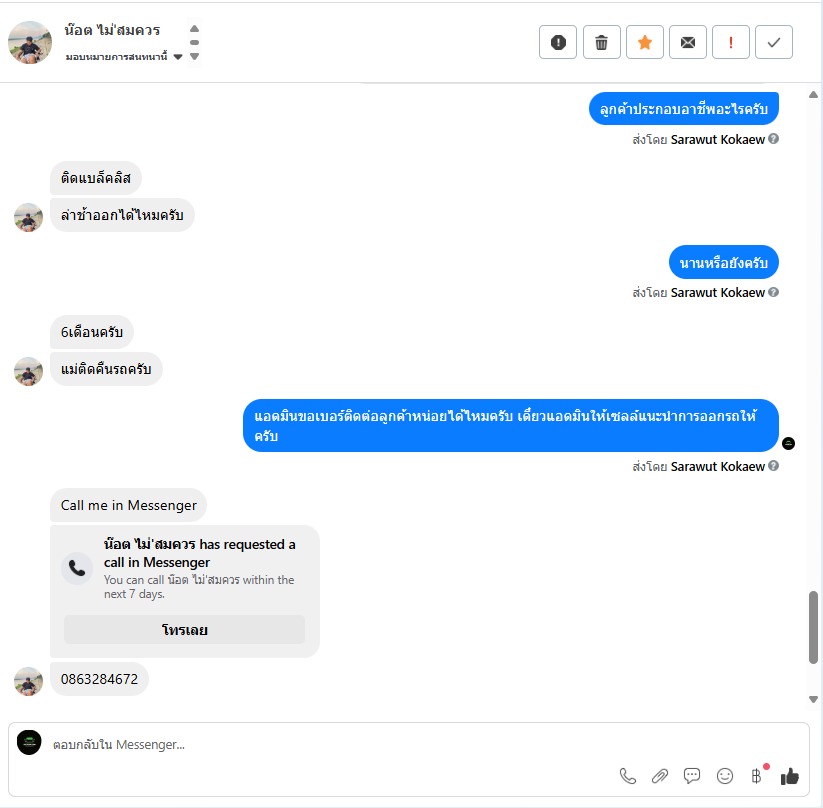Screen dimensions: 823x808
Task: Mark conversation as done with the checkmark
Action: [x=774, y=42]
